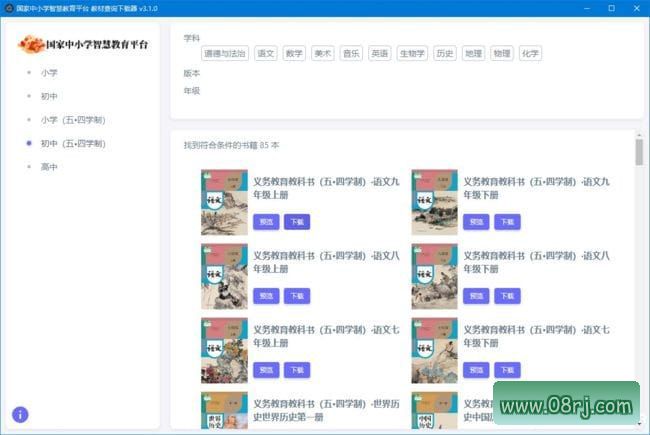Click title 世界历史世界历史第一册

click(326, 411)
